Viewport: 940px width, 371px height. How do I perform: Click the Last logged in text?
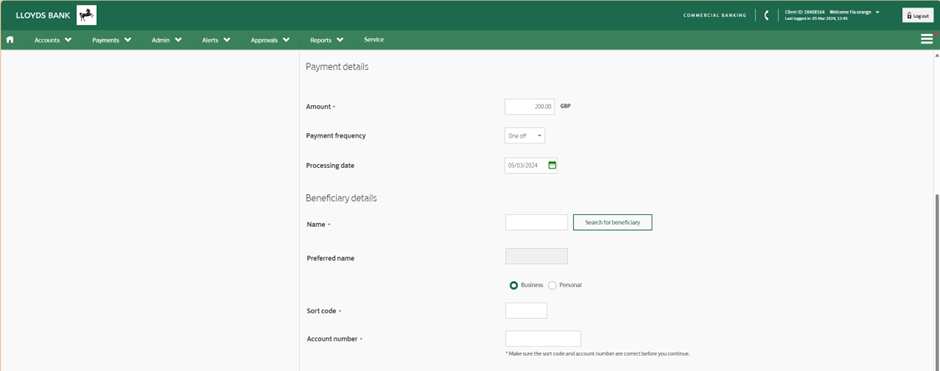coord(816,19)
